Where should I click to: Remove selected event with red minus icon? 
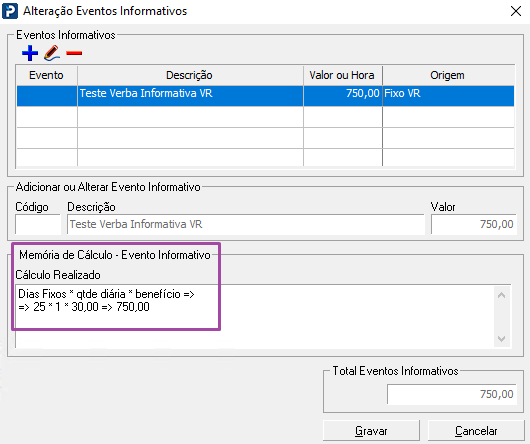tap(74, 53)
